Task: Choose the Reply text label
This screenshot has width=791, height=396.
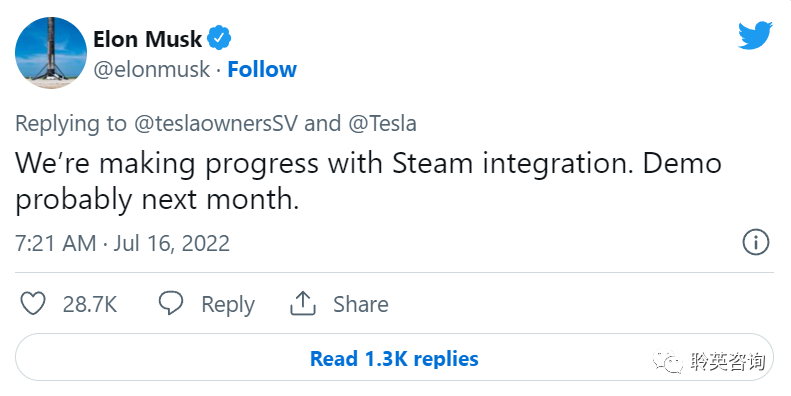Action: tap(228, 305)
